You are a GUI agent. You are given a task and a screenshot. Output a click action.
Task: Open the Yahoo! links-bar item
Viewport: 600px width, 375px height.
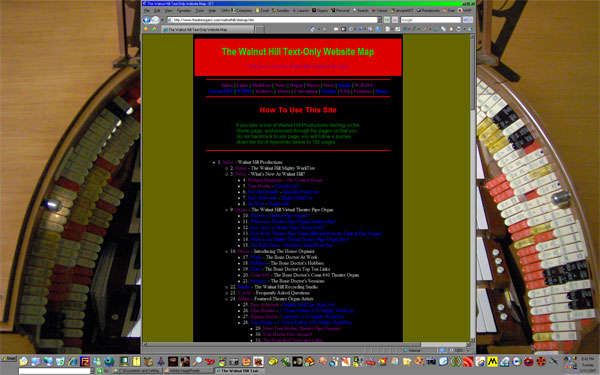pos(379,11)
